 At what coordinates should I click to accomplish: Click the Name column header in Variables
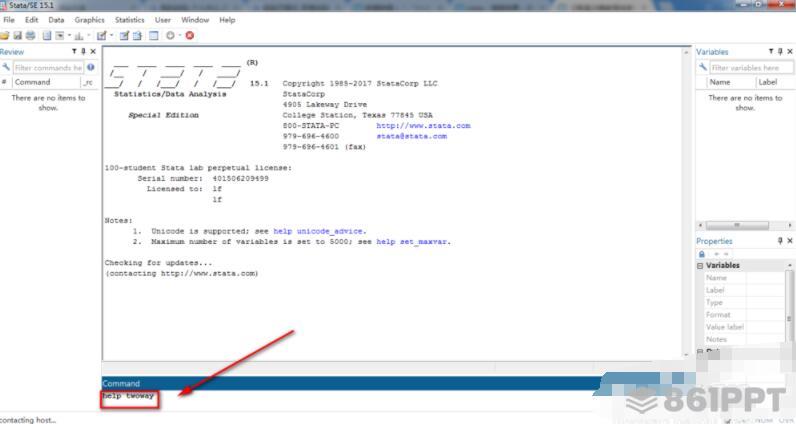click(730, 82)
